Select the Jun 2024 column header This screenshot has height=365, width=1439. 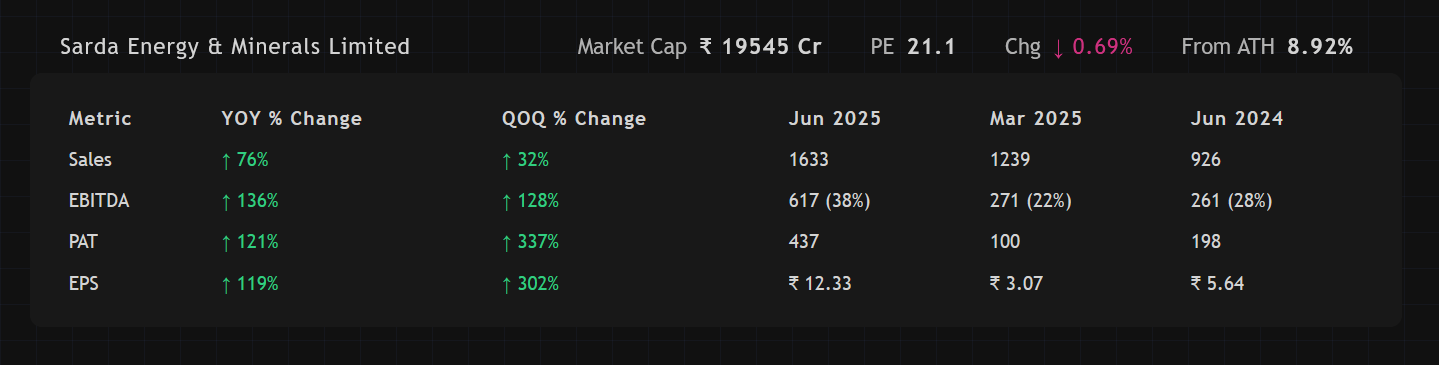[x=1237, y=119]
